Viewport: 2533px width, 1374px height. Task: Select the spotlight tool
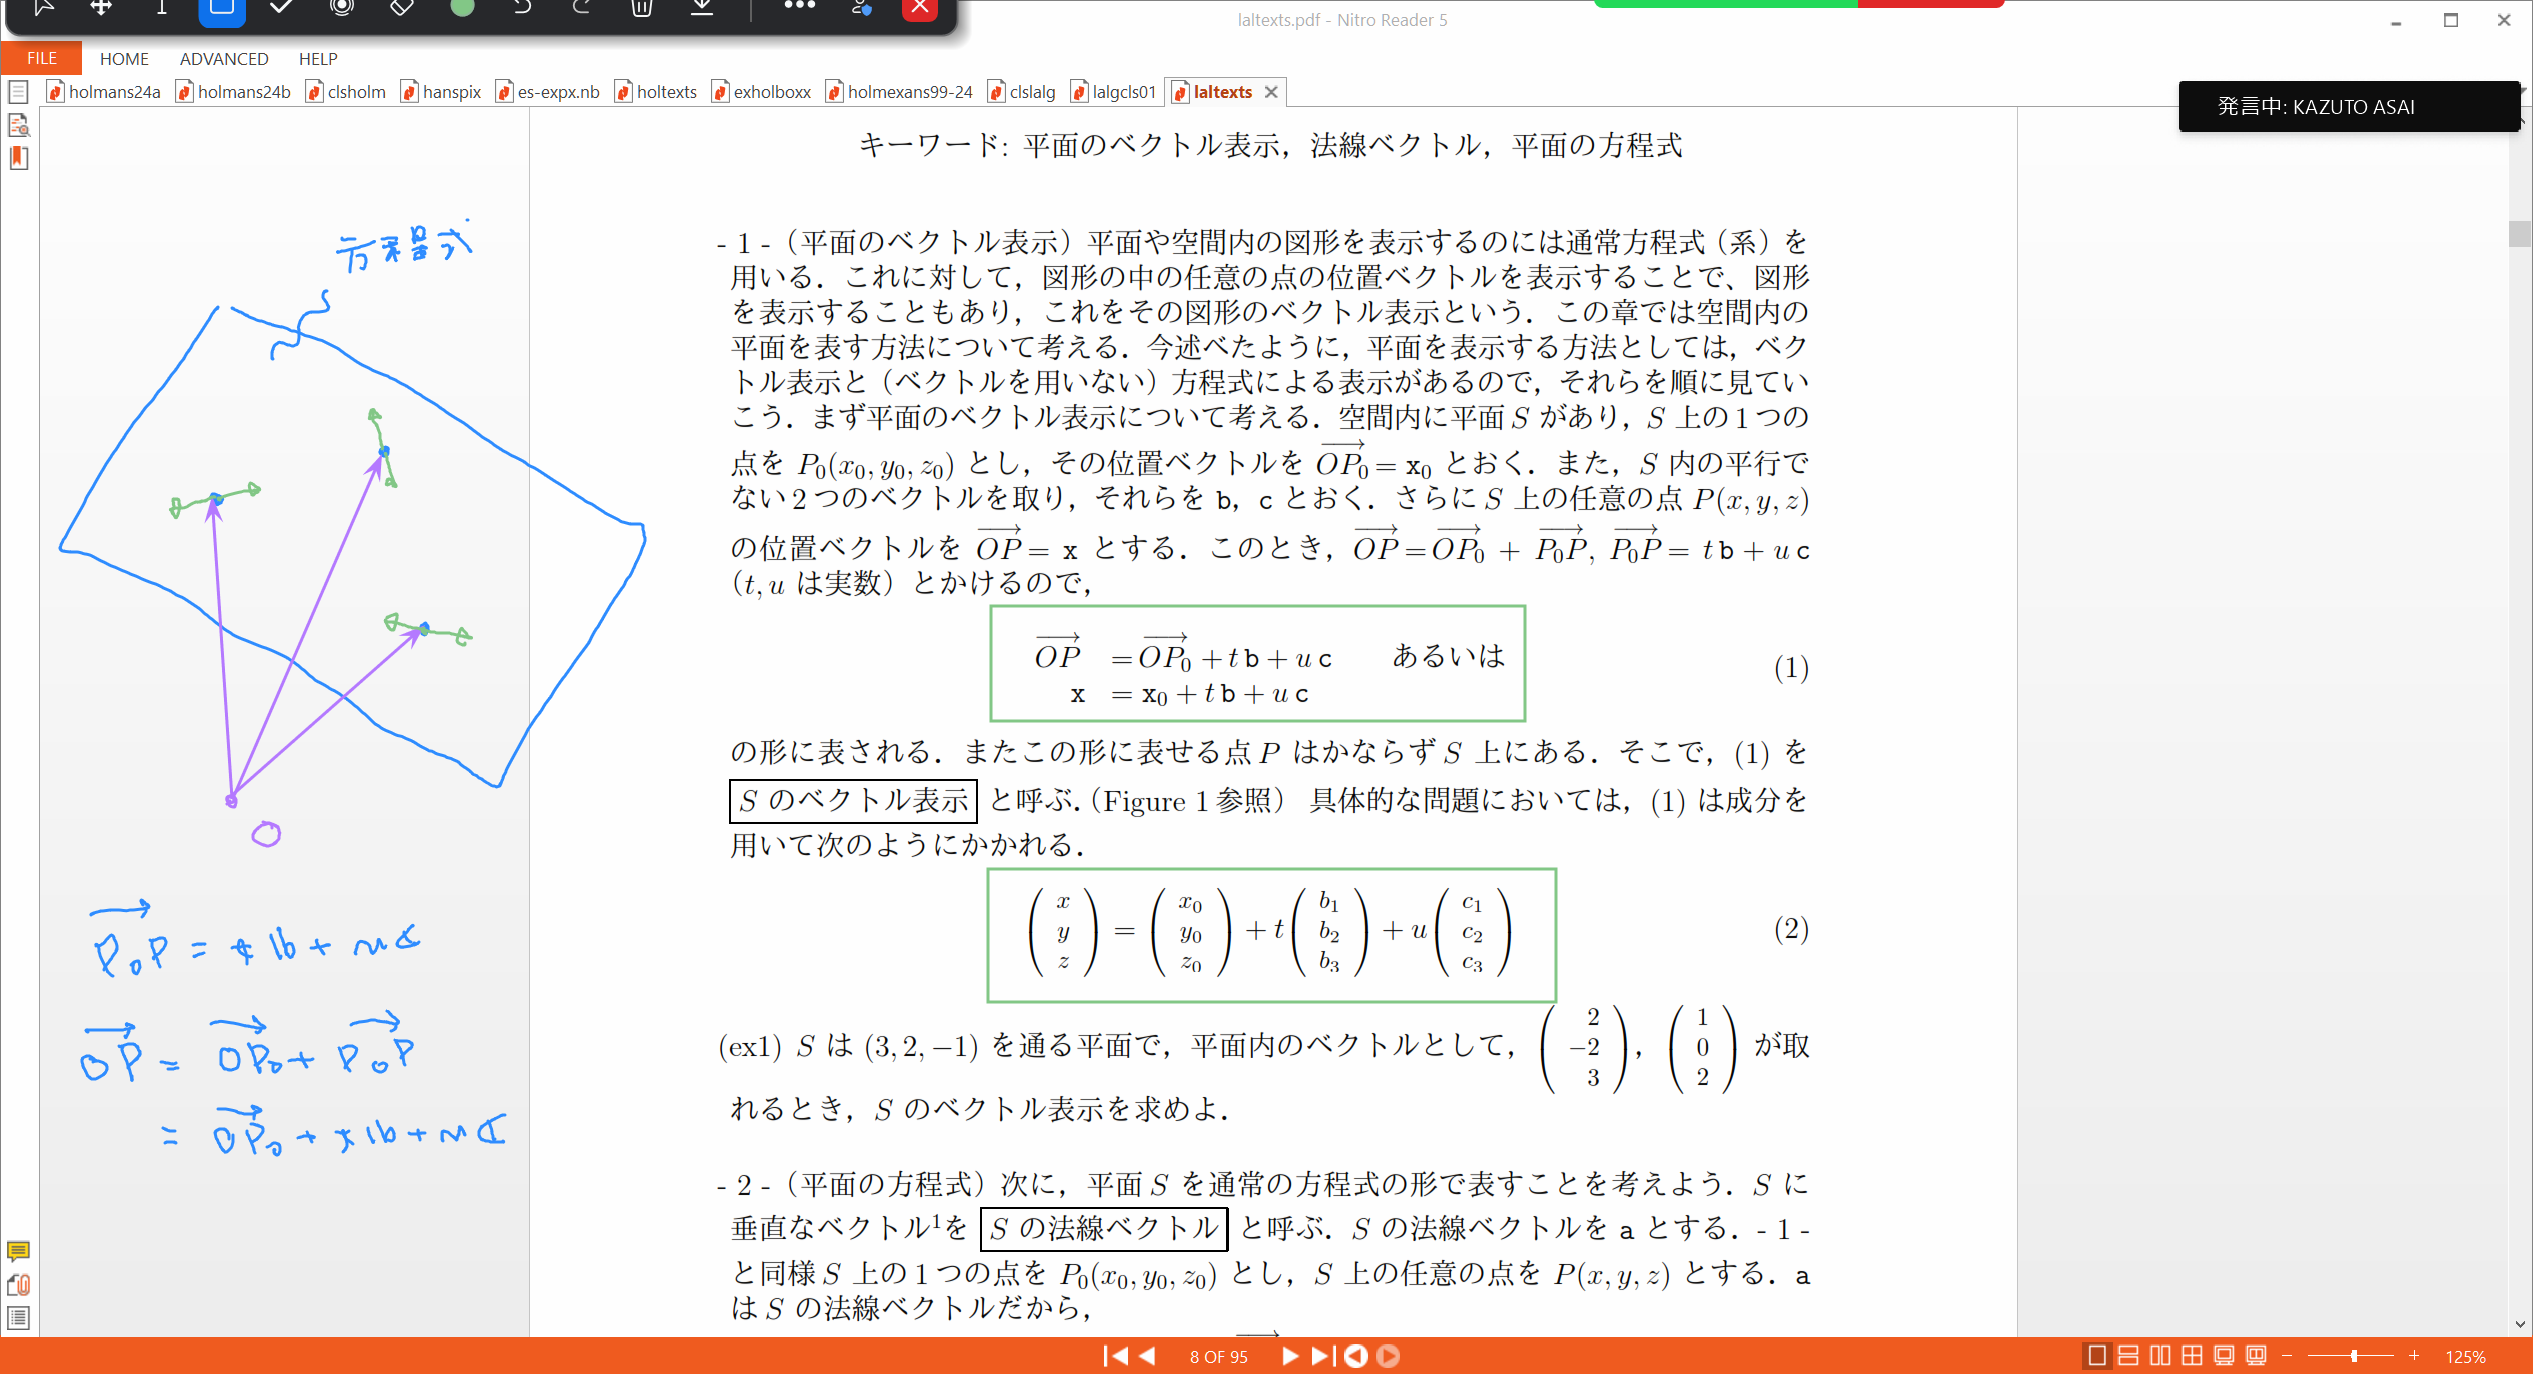click(x=342, y=8)
